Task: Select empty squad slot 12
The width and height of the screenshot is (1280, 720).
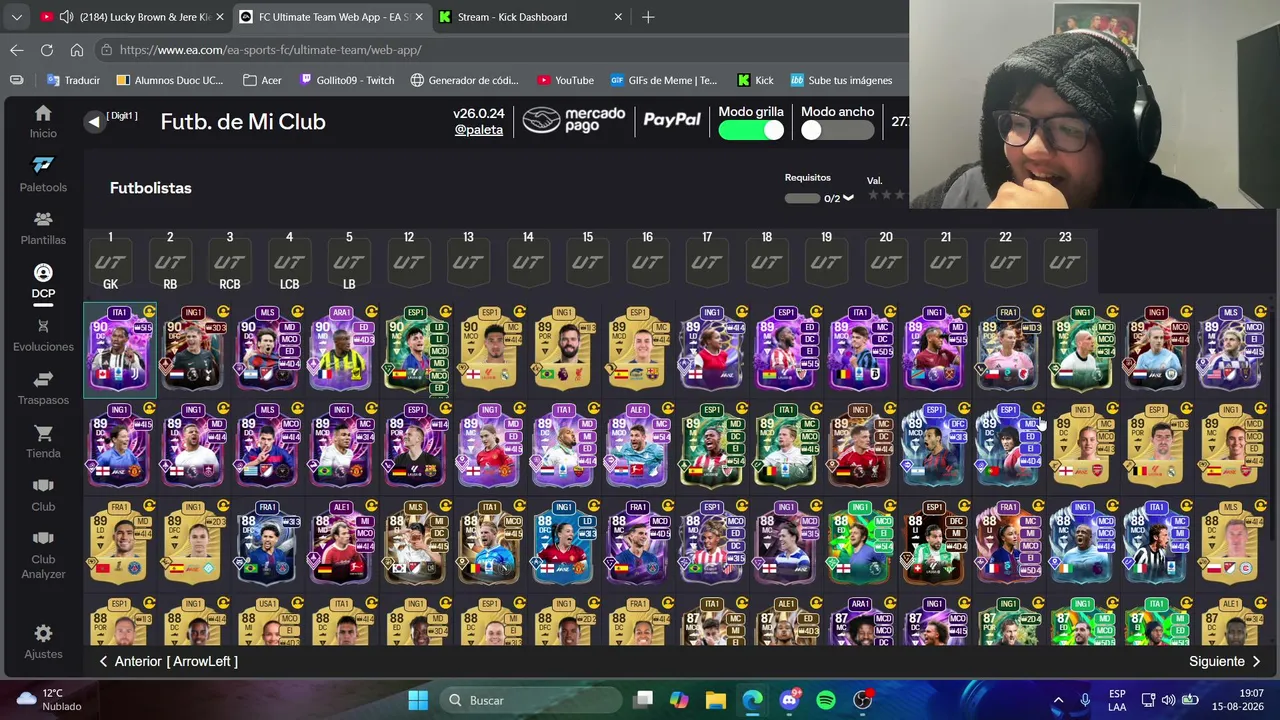Action: [409, 262]
